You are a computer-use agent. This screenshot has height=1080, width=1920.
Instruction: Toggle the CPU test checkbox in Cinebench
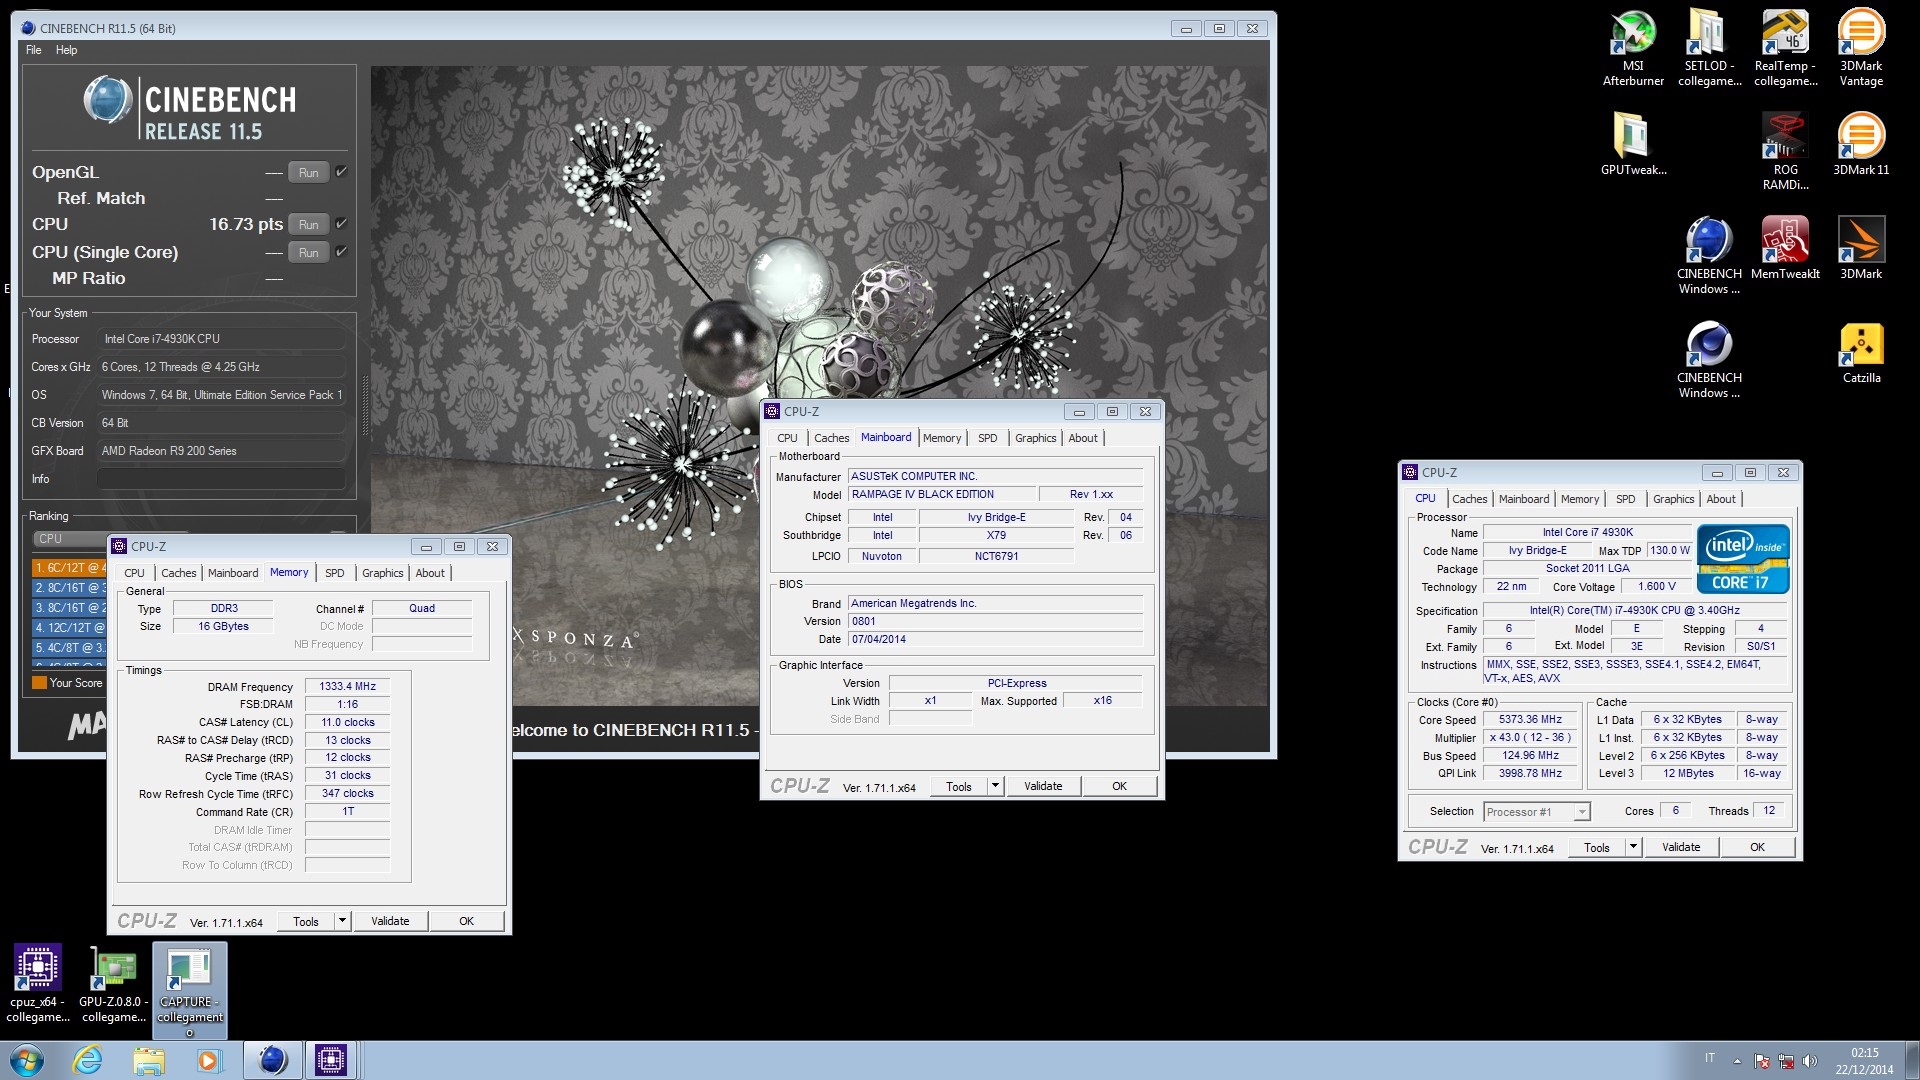point(341,224)
